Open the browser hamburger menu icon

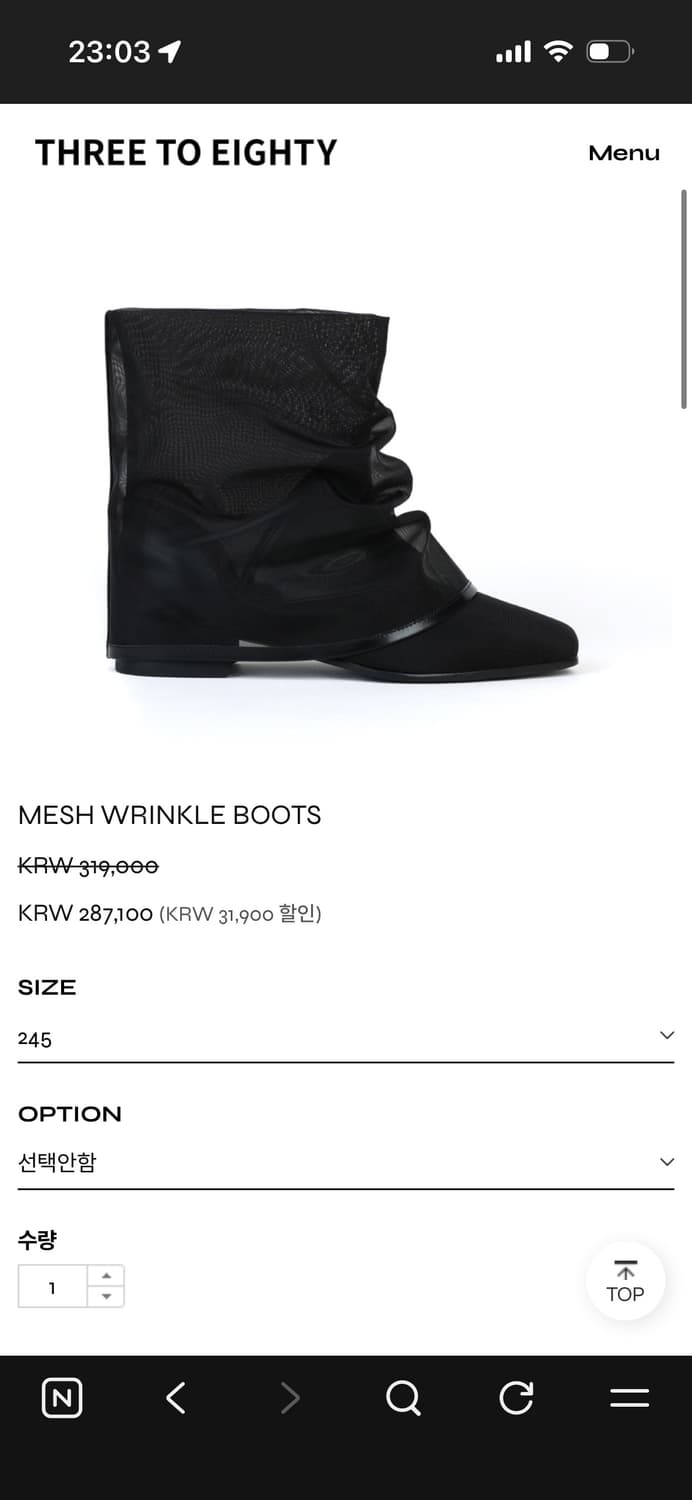pos(629,1398)
